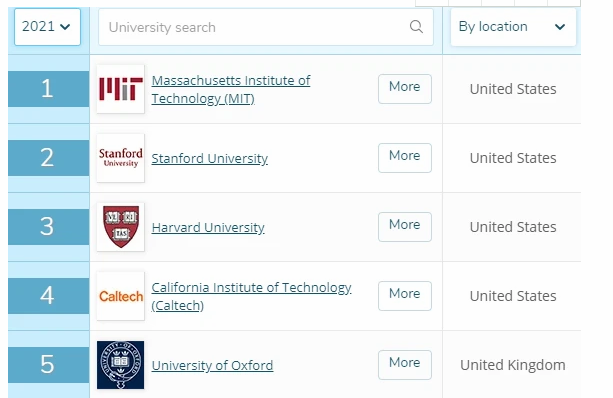Show More details for Harvard

click(405, 227)
